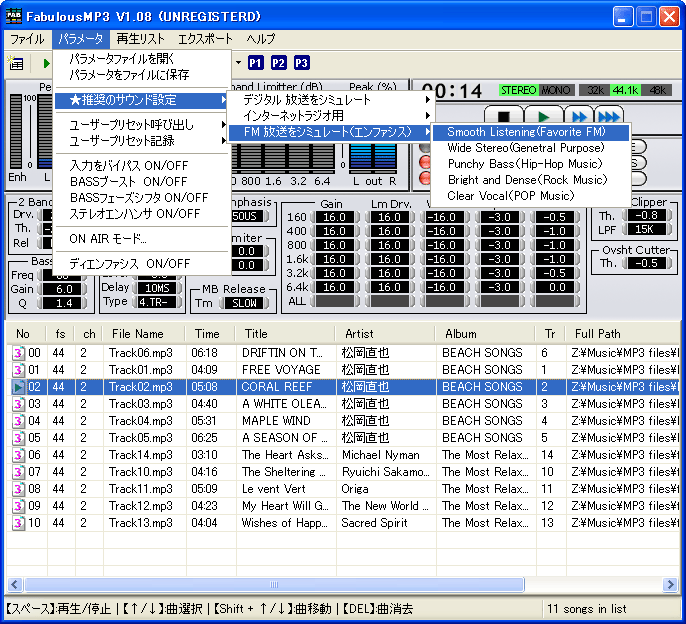This screenshot has width=686, height=624.
Task: Click the MP3 icon for Track13.mp3 row
Action: pyautogui.click(x=18, y=523)
